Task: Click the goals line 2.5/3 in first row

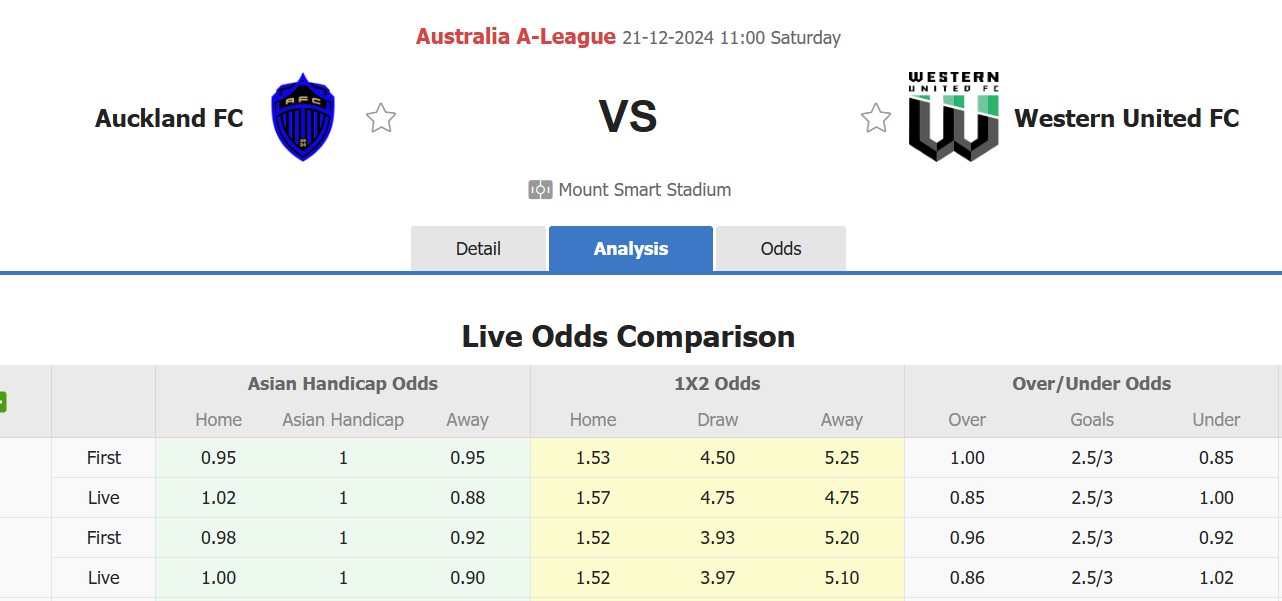Action: tap(1091, 458)
